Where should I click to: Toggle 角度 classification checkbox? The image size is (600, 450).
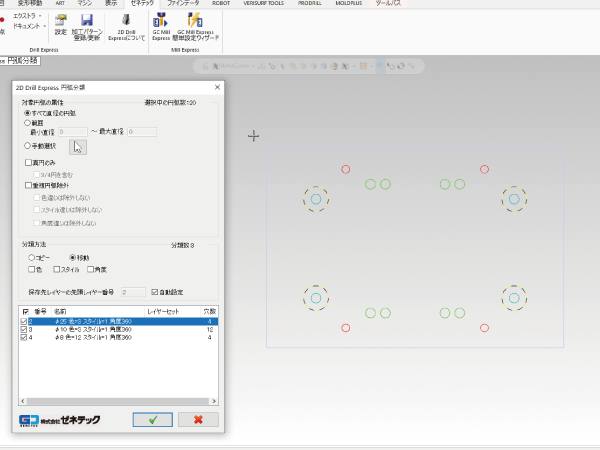pos(90,269)
